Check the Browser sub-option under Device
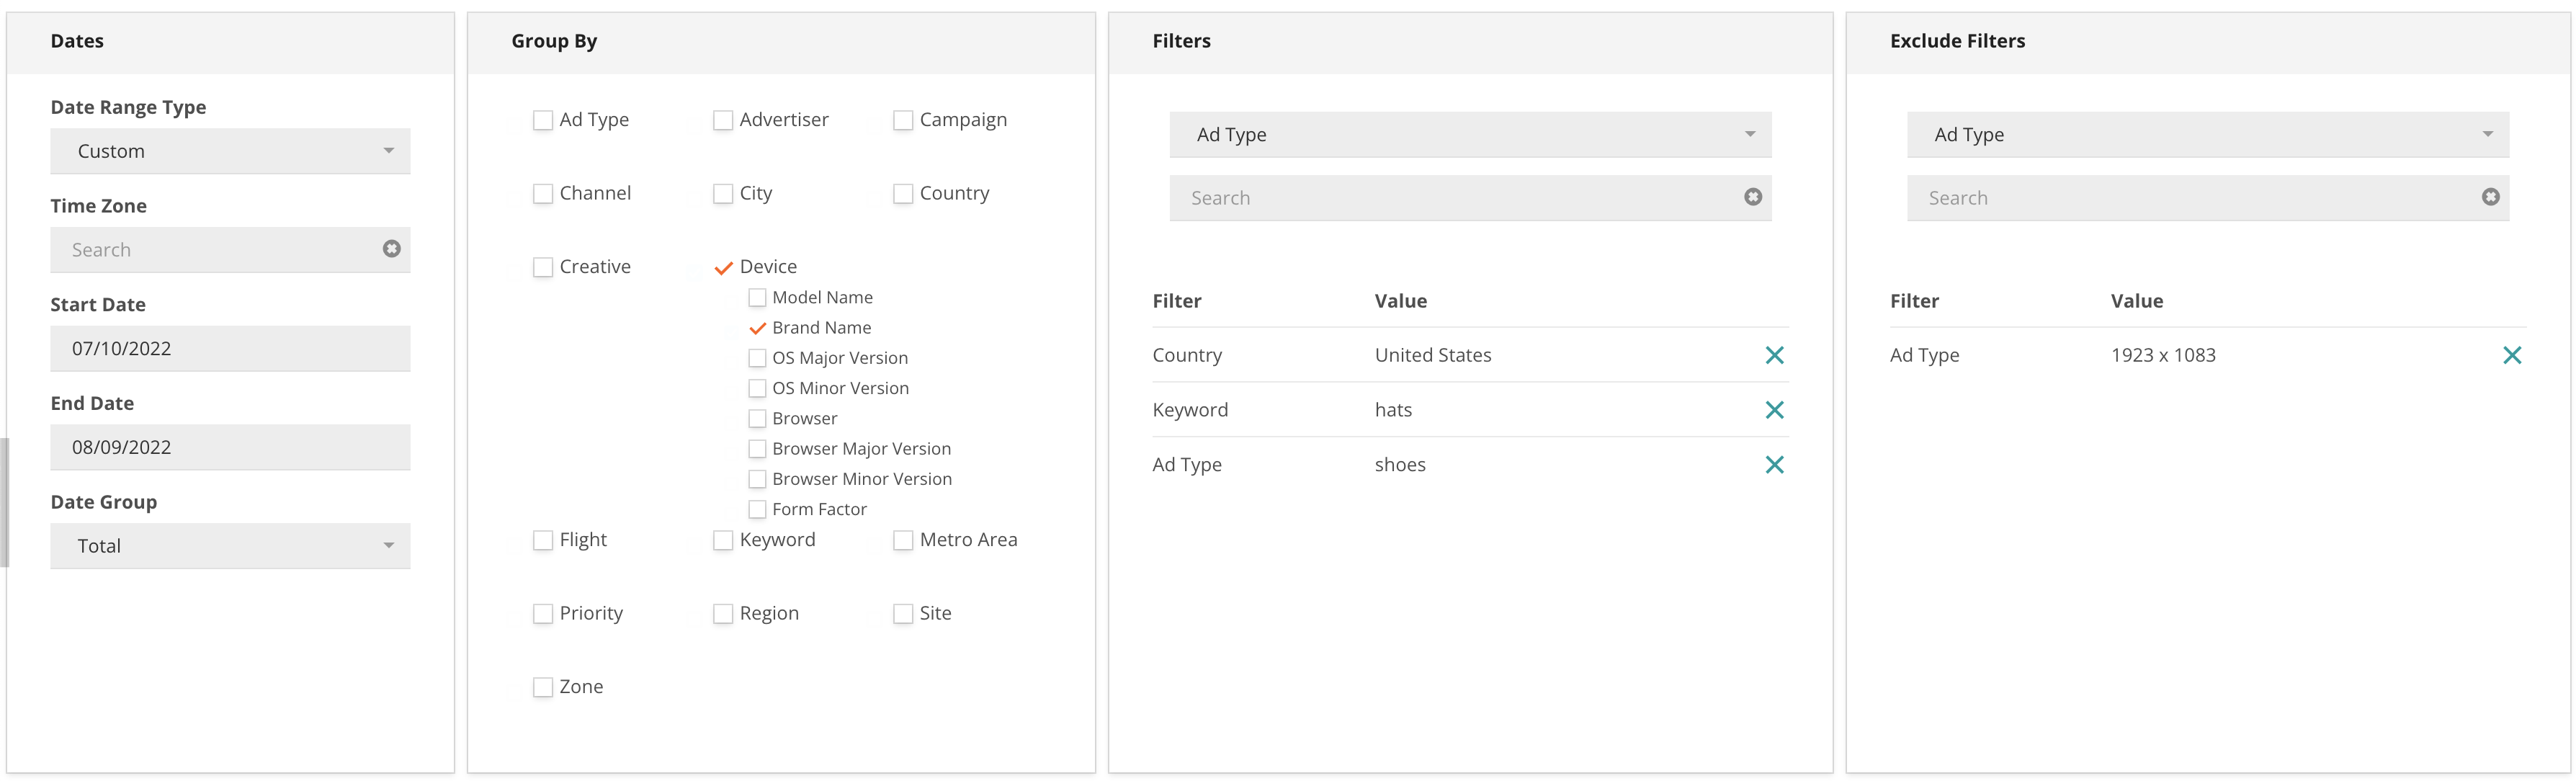Viewport: 2576px width, 781px height. tap(757, 418)
